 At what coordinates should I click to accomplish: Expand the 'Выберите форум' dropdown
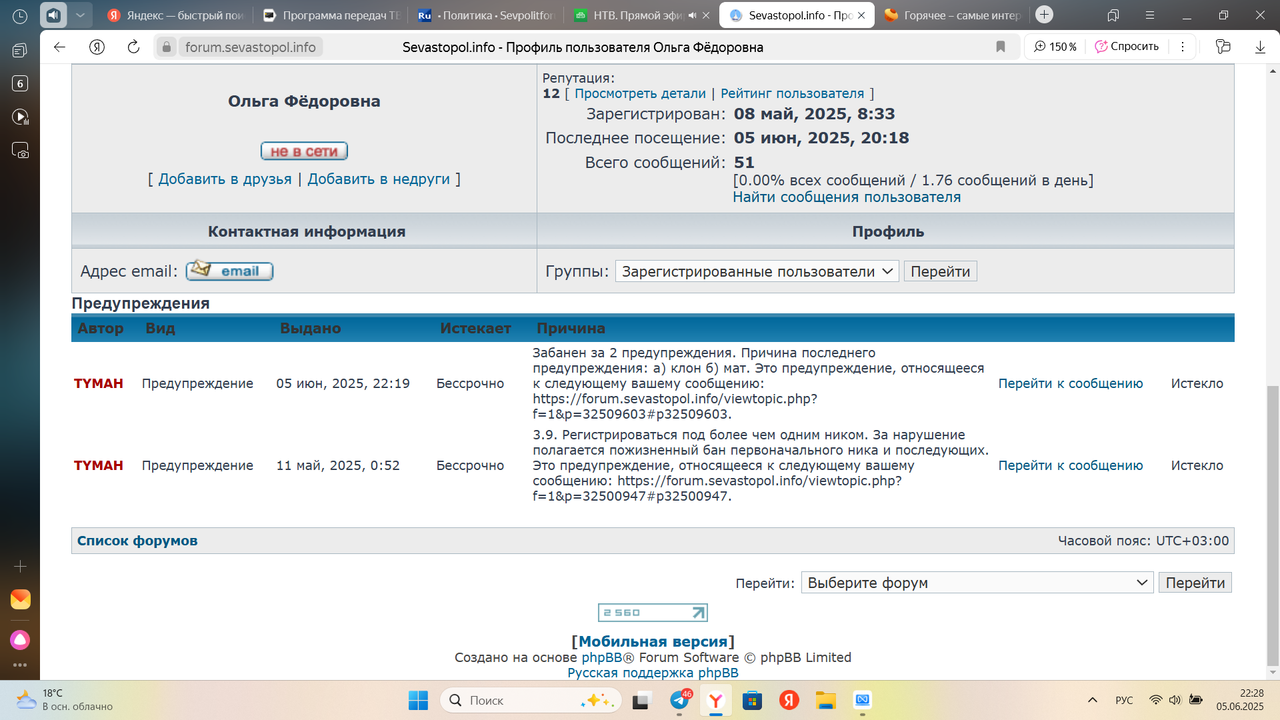coord(977,582)
